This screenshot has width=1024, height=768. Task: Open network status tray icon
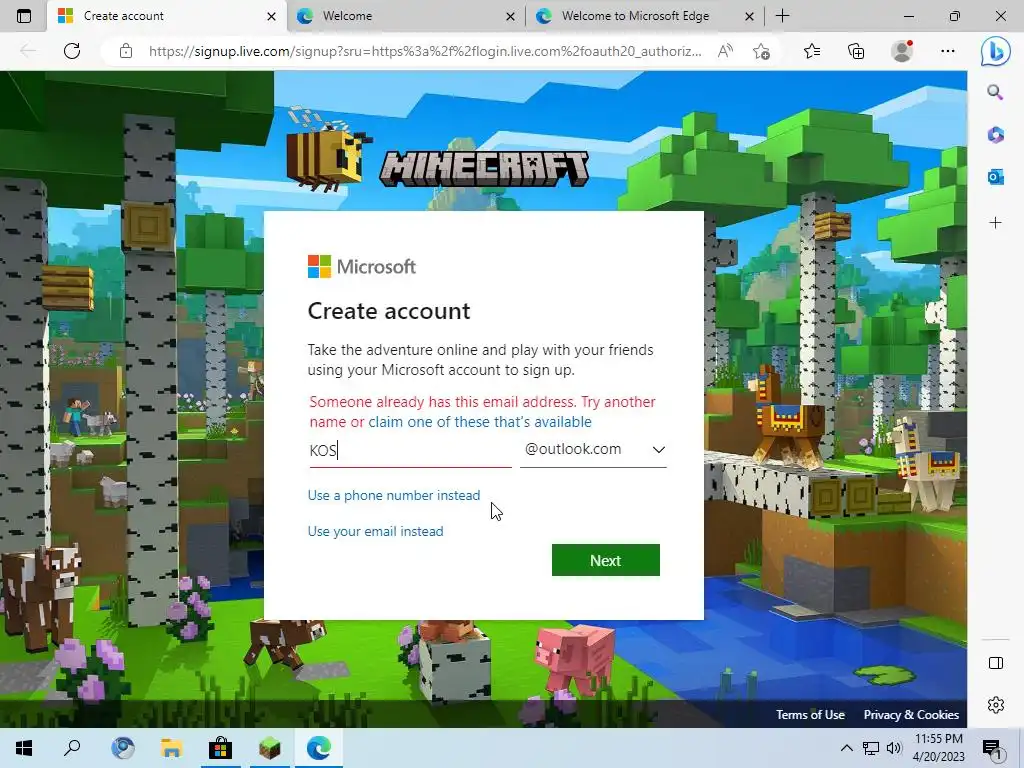[x=870, y=748]
